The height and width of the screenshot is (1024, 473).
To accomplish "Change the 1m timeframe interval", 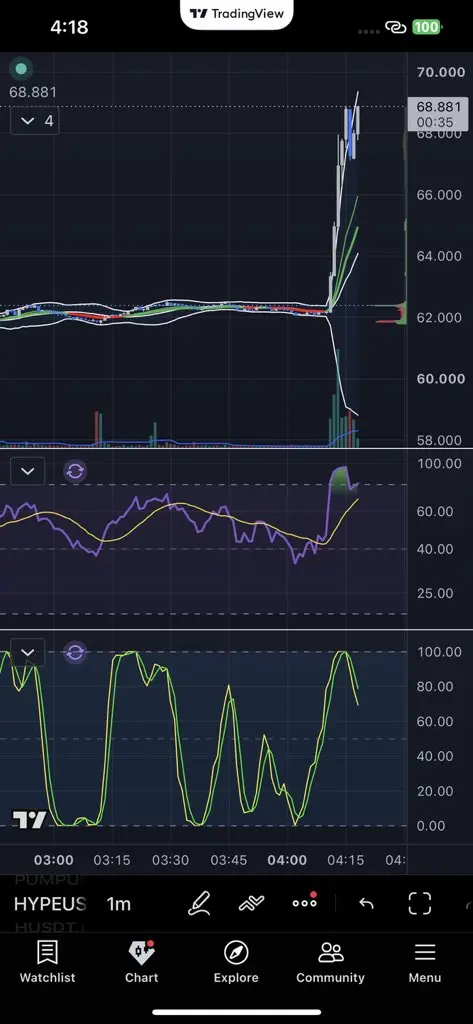I will [x=119, y=904].
